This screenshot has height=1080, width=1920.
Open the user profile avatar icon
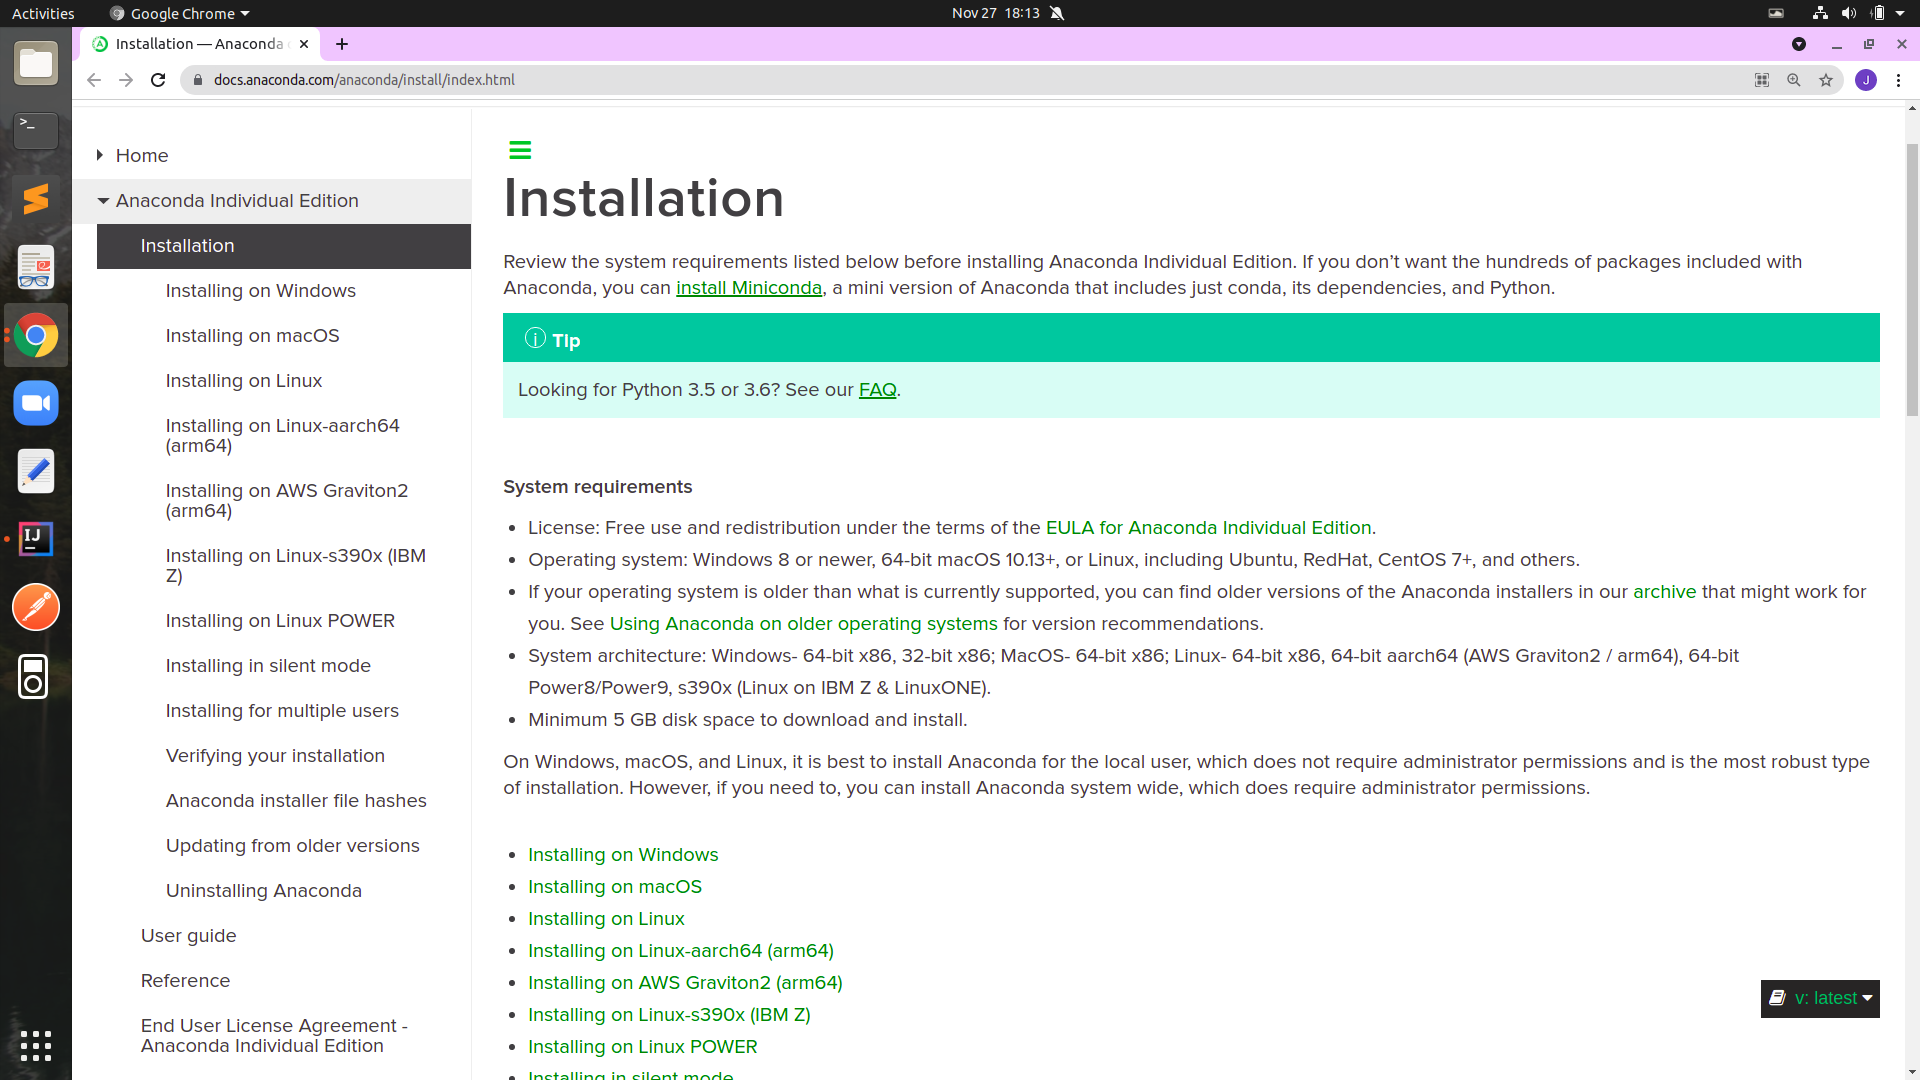(x=1865, y=80)
